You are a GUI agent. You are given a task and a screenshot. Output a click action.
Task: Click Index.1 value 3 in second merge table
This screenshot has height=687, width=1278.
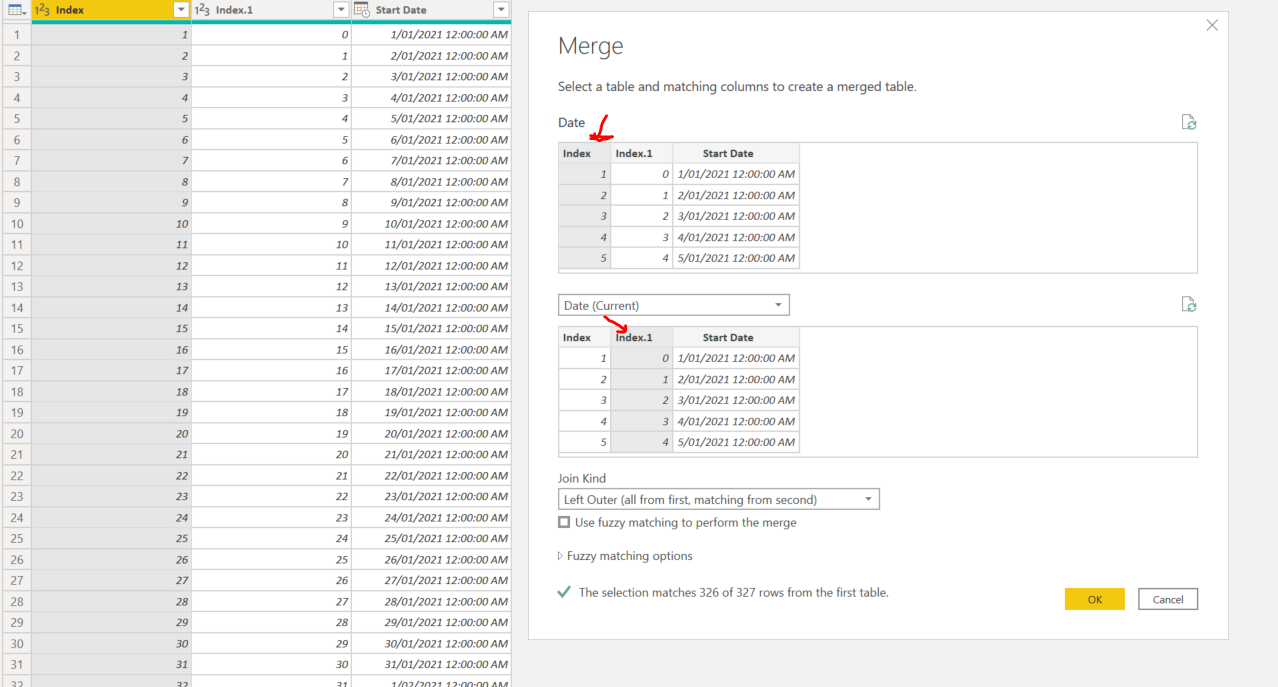pos(642,421)
